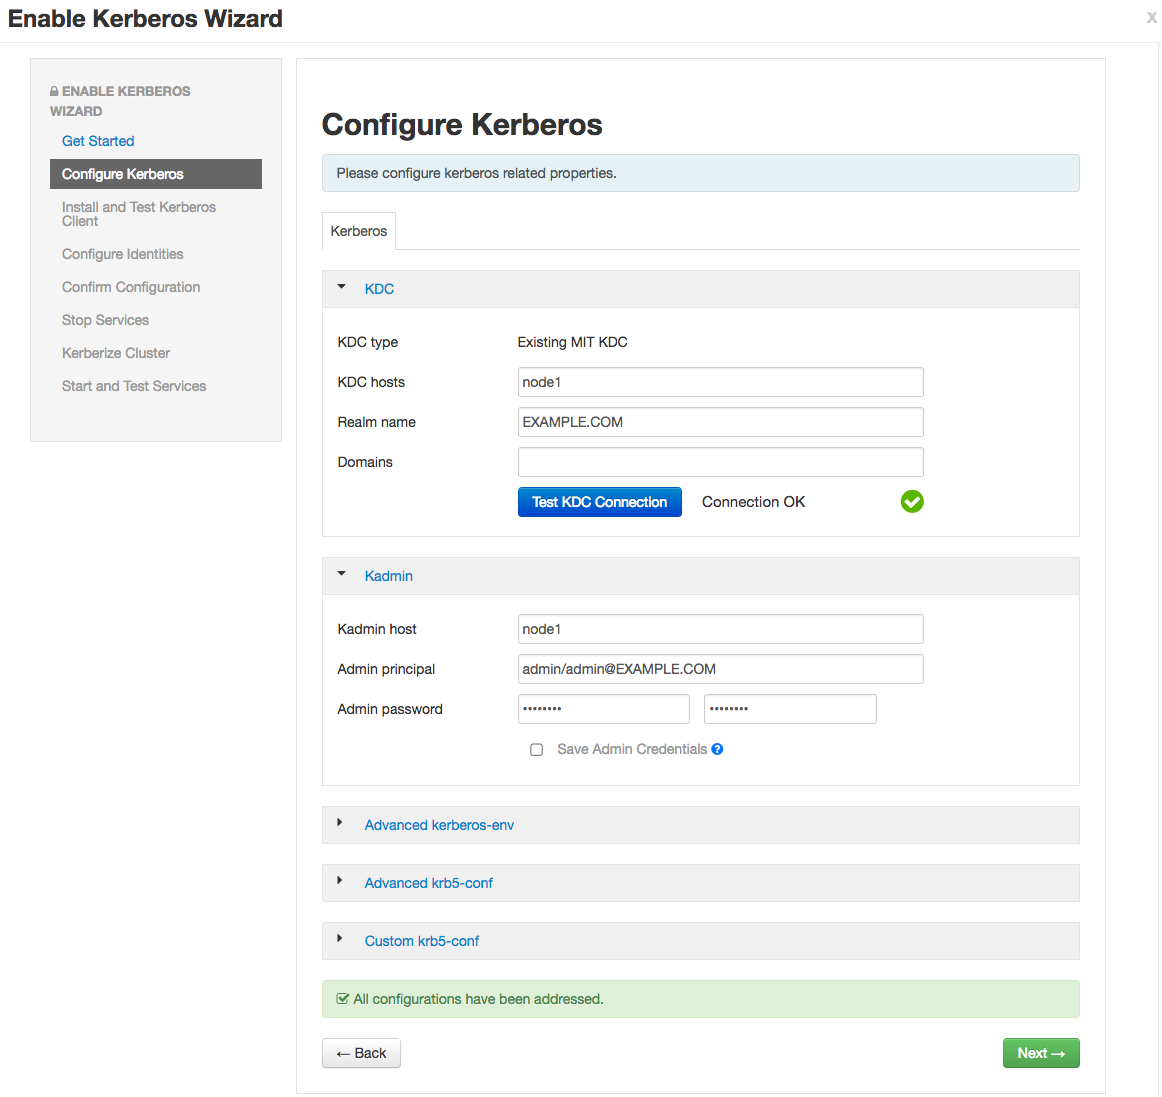
Task: Go back using the Back button
Action: [361, 1053]
